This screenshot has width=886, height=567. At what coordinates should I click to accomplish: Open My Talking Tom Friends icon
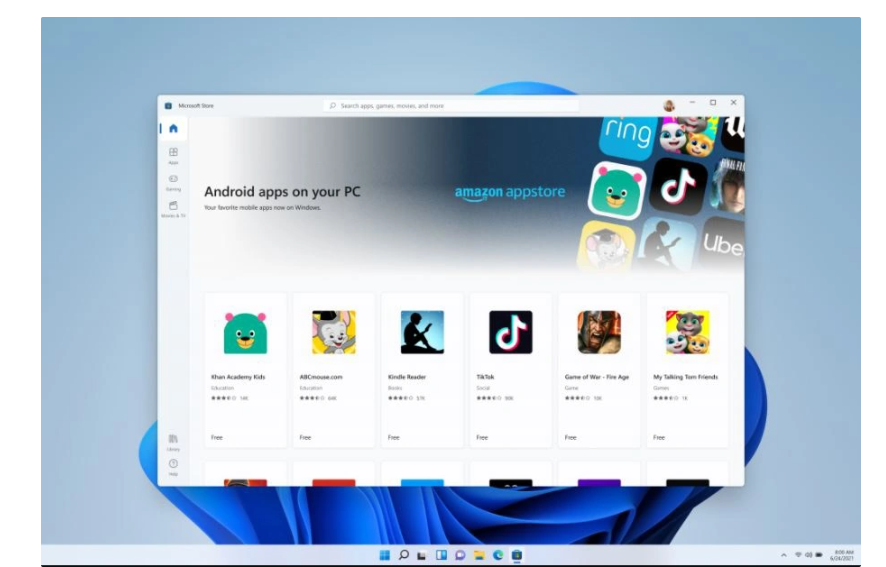688,332
